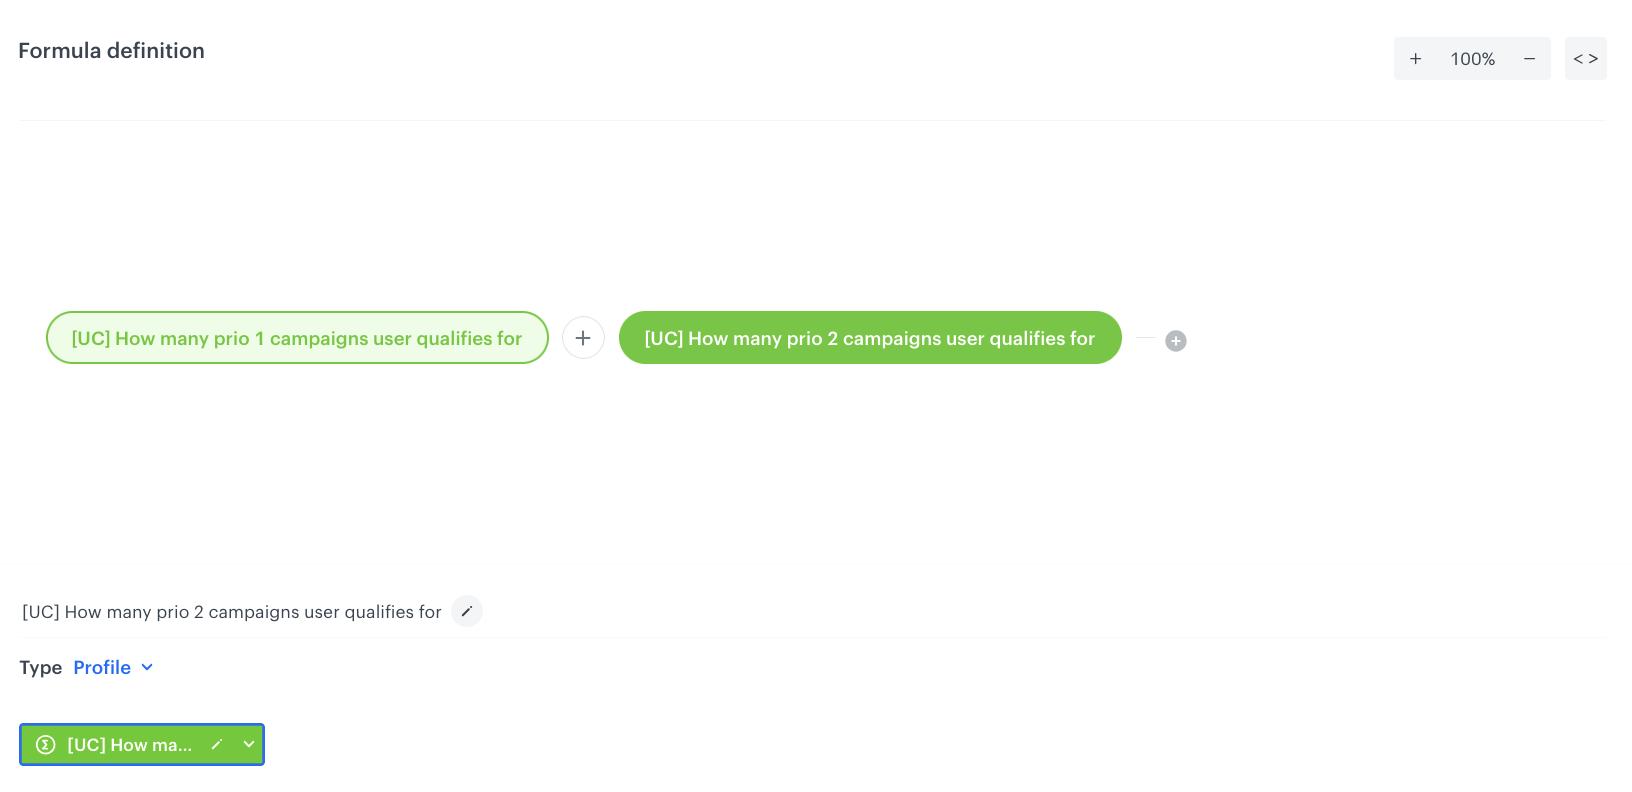
Task: Click the Formula definition heading
Action: tap(111, 51)
